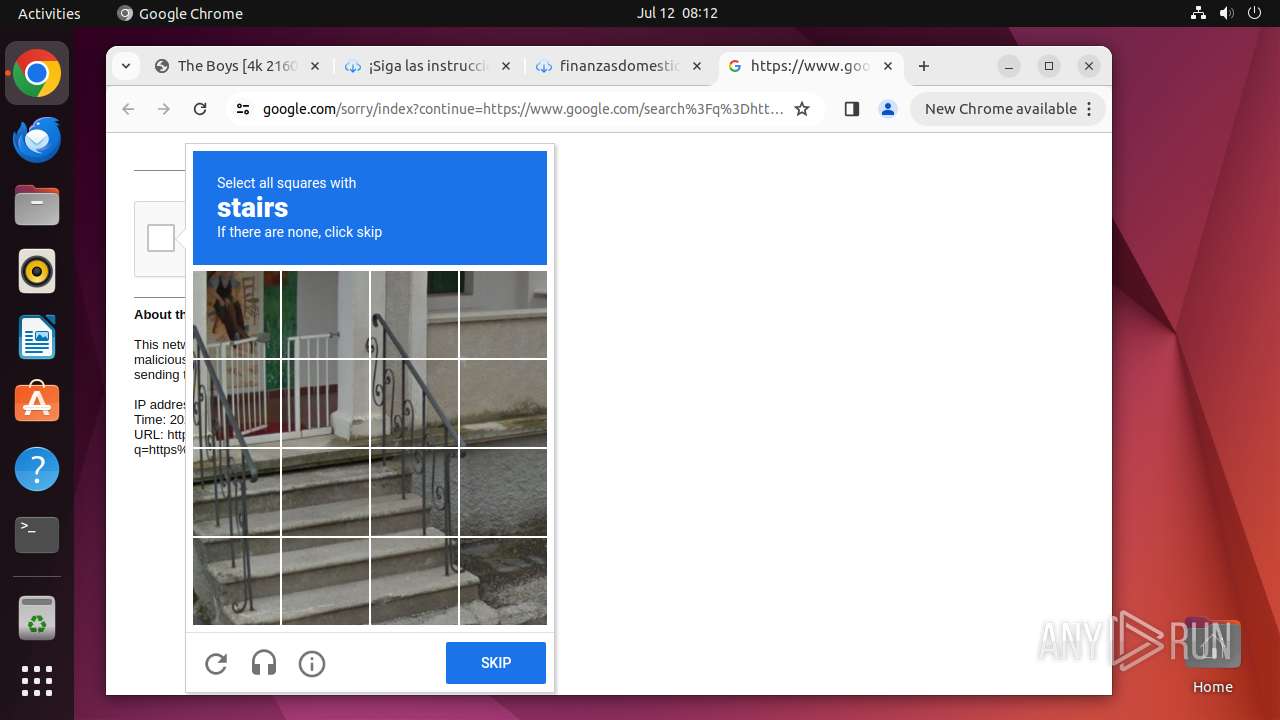
Task: Select the third-row fourth tile with stucco wall
Action: coord(503,492)
